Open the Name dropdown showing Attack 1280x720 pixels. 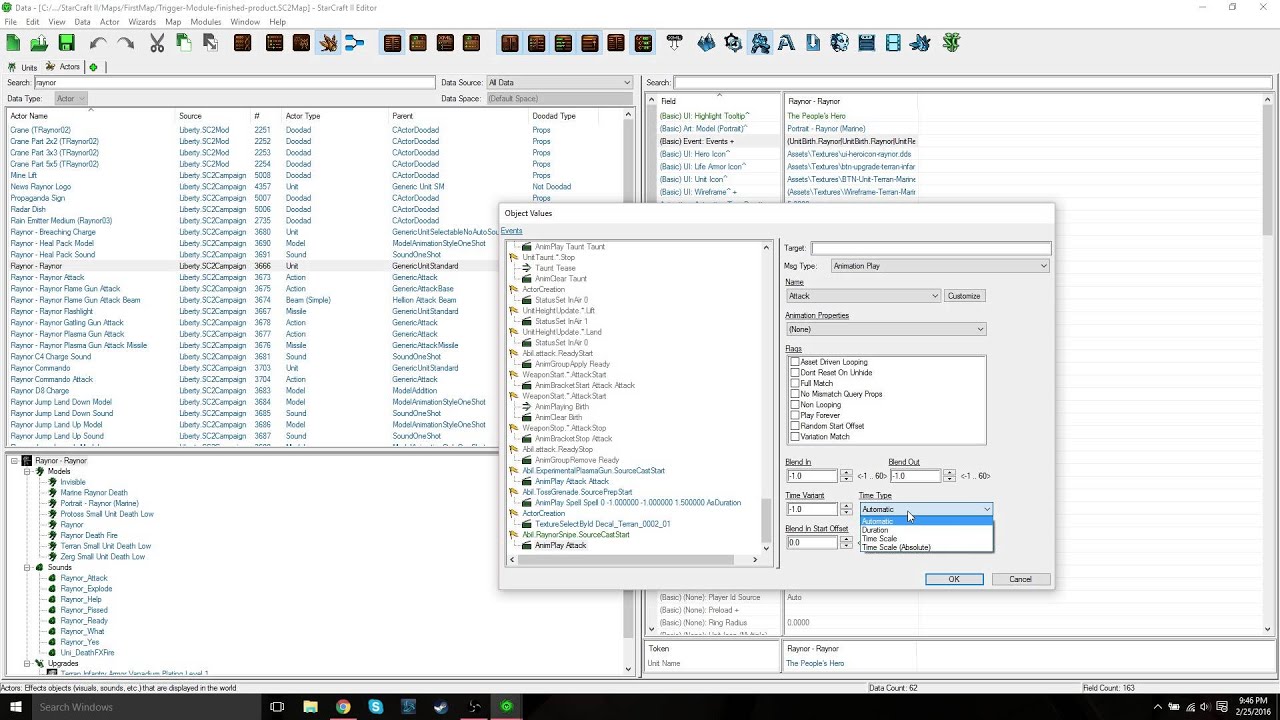point(863,296)
